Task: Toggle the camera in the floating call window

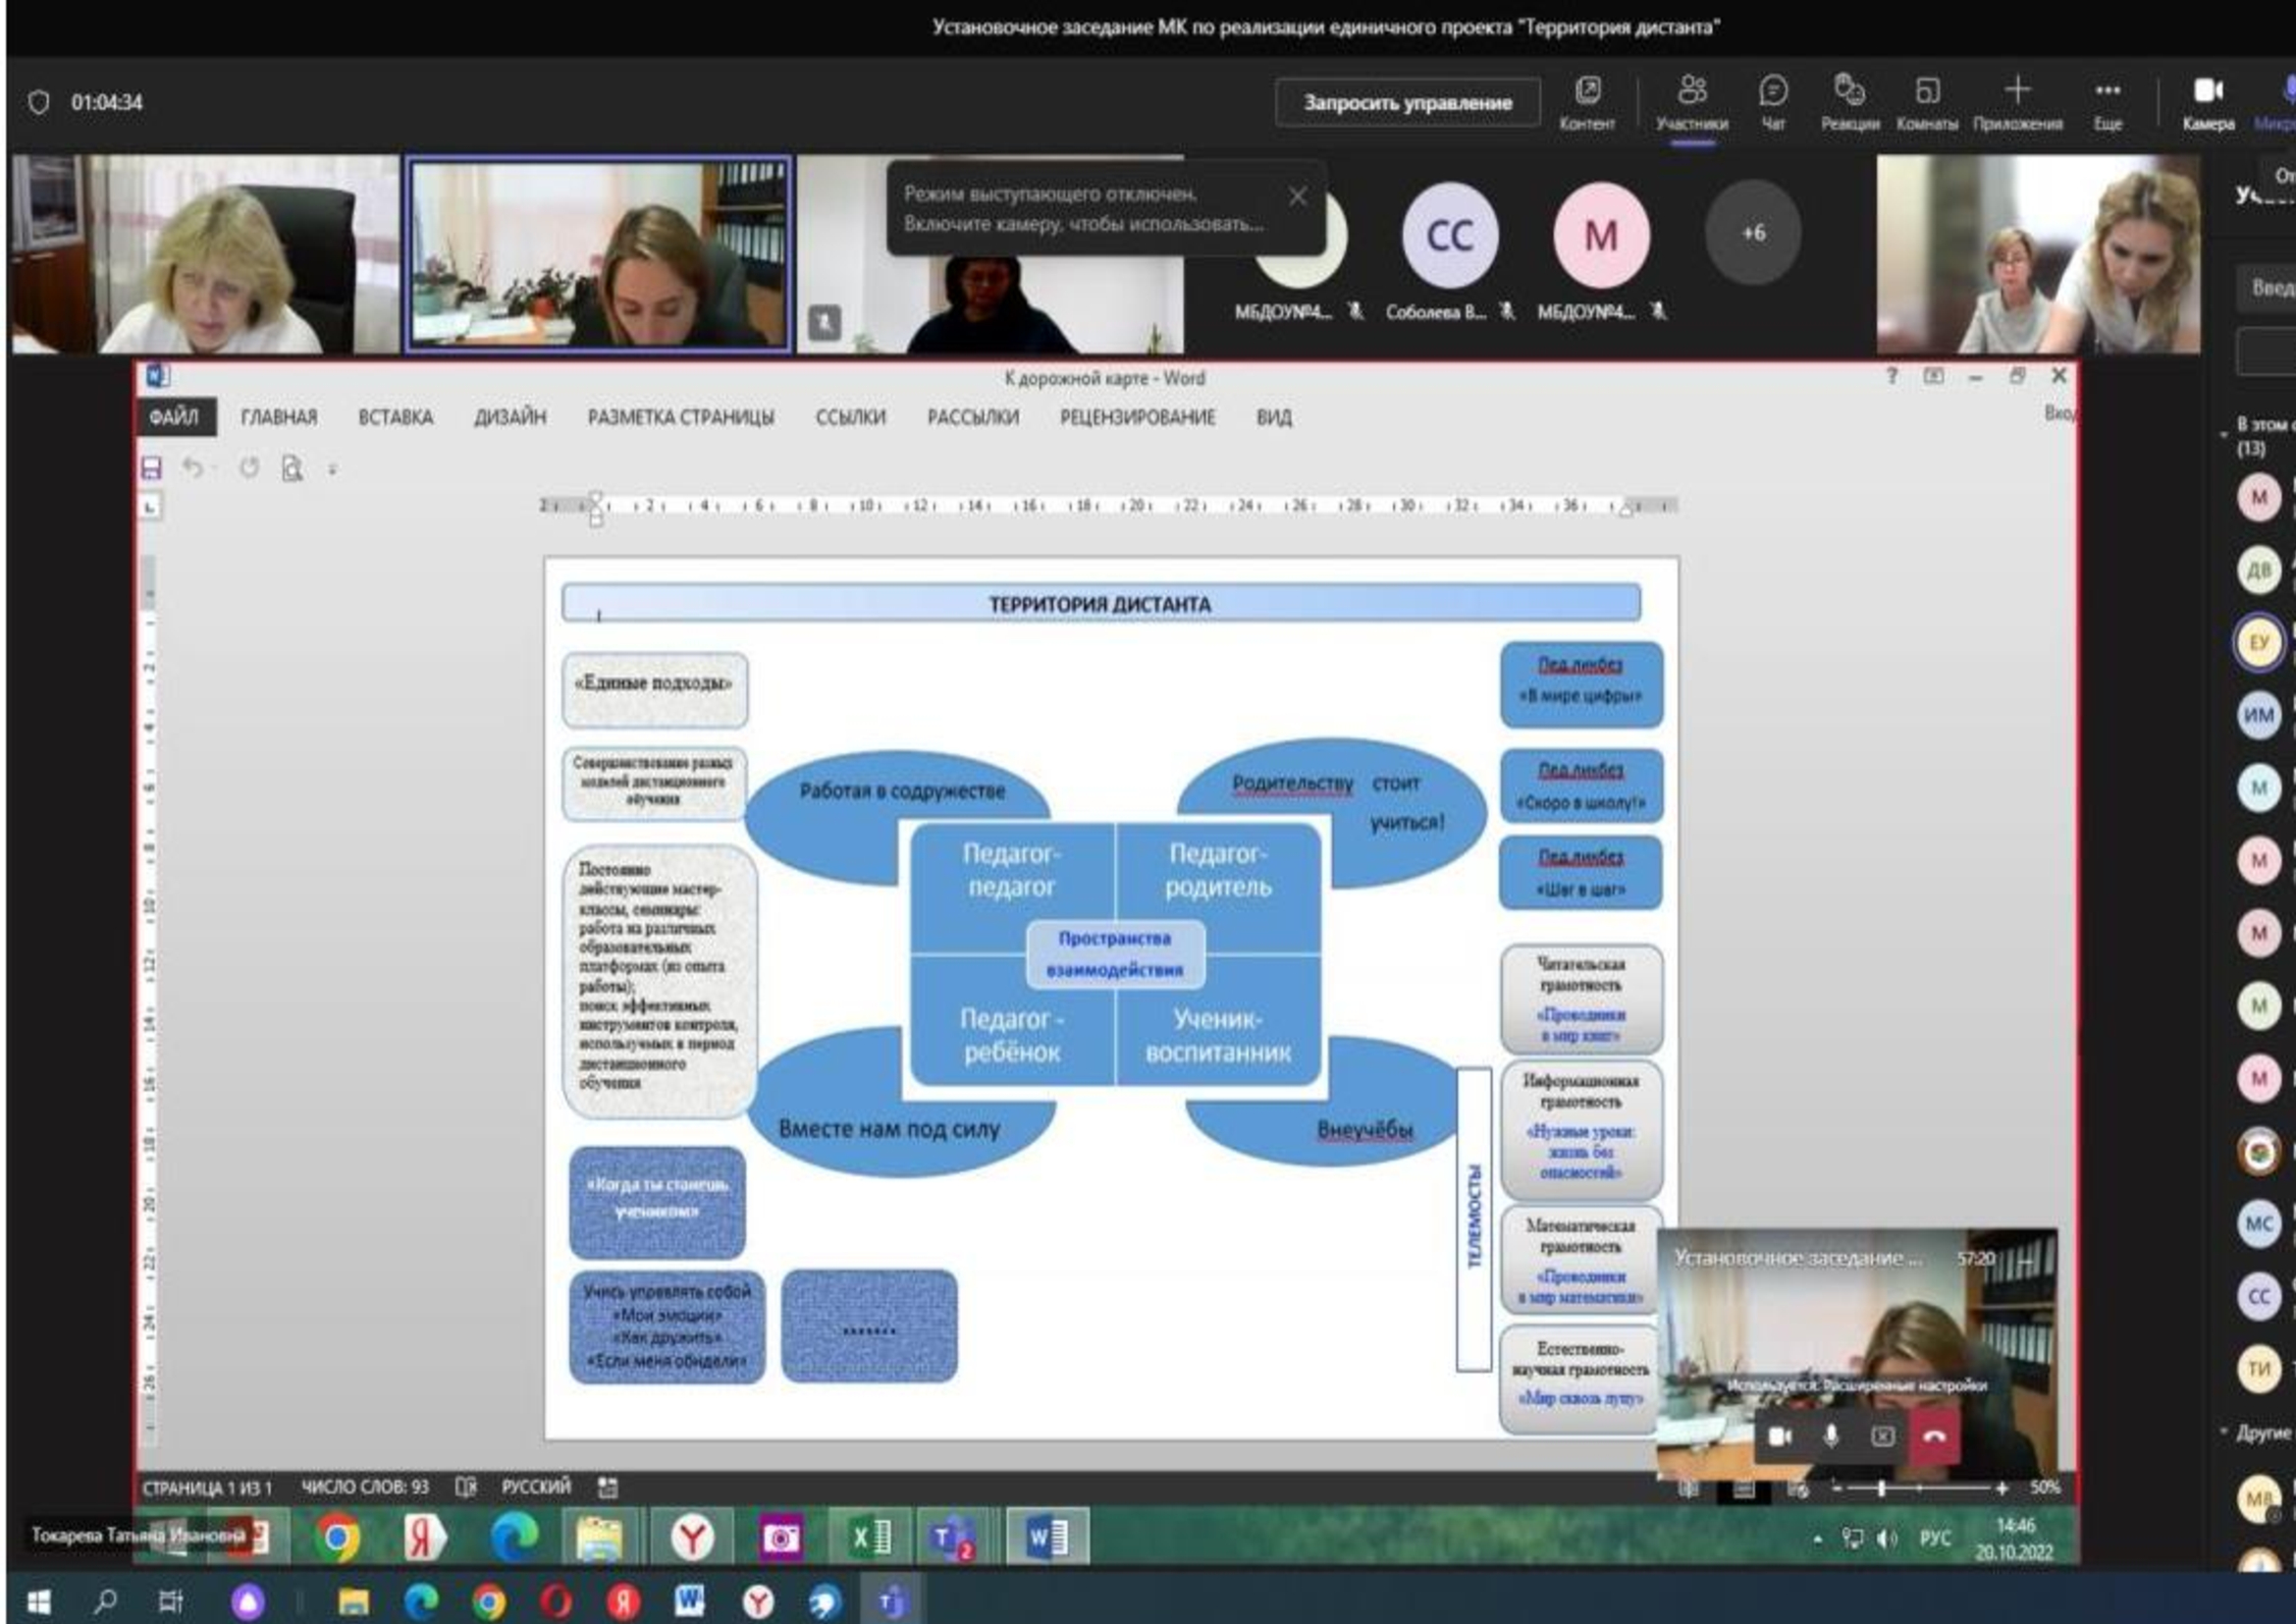Action: tap(1780, 1436)
